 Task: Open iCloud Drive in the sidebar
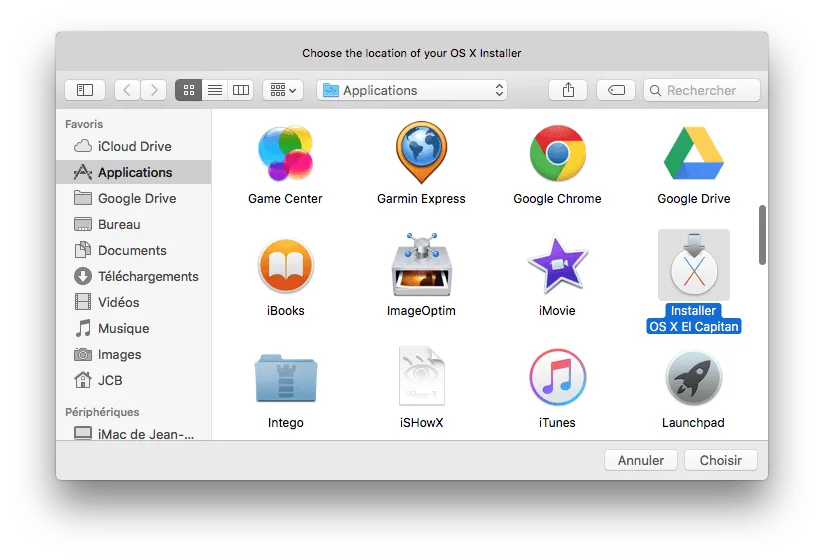[134, 146]
